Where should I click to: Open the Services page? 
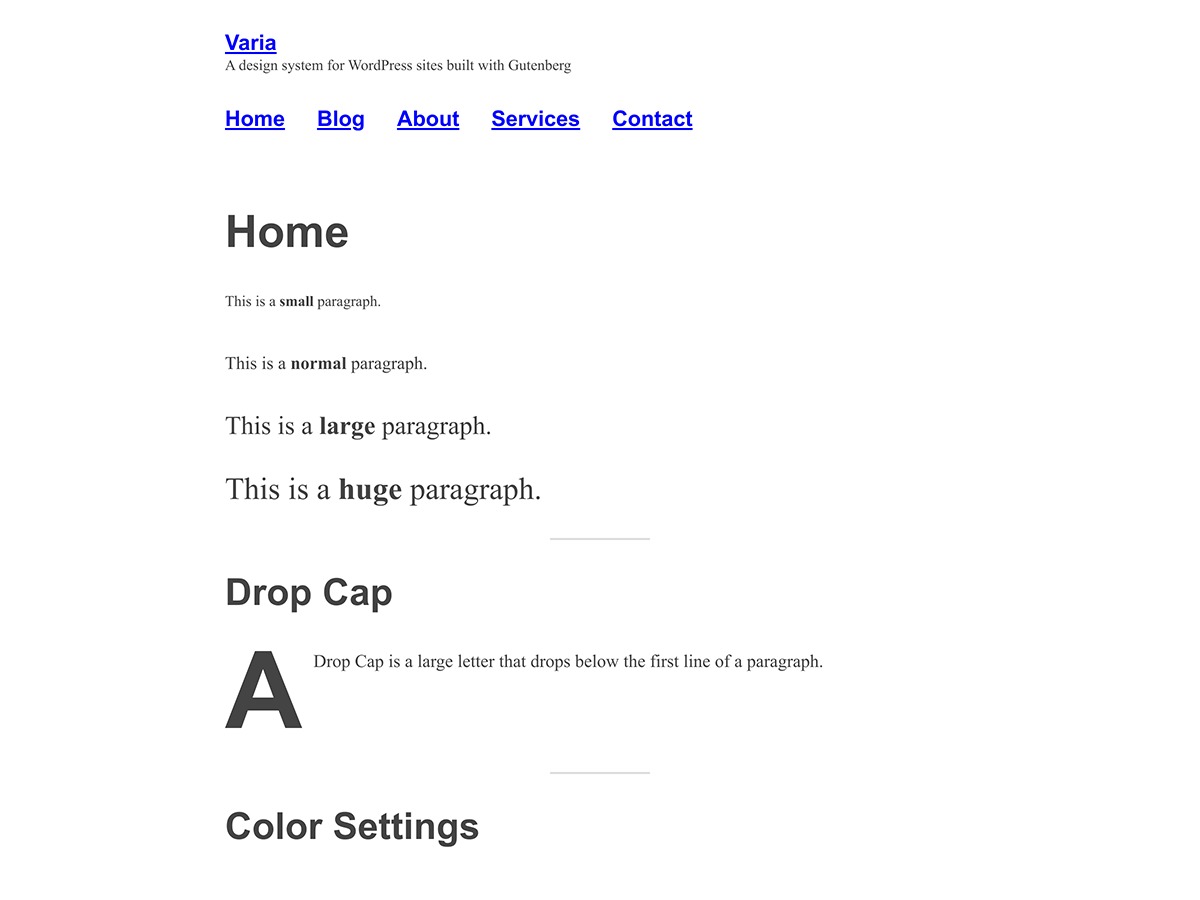point(535,119)
